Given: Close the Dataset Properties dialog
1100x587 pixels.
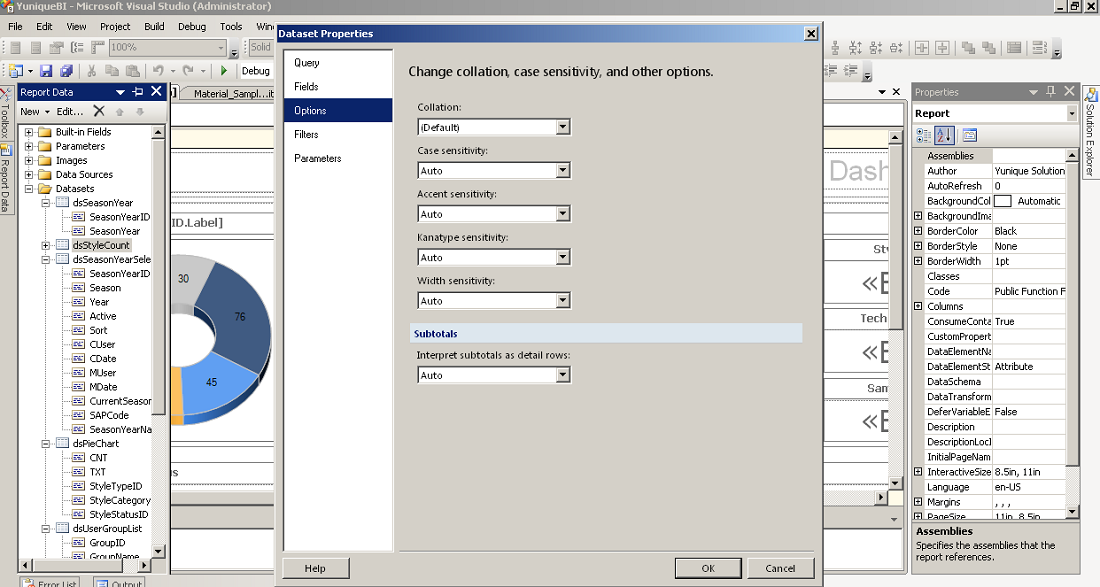Looking at the screenshot, I should pos(811,34).
